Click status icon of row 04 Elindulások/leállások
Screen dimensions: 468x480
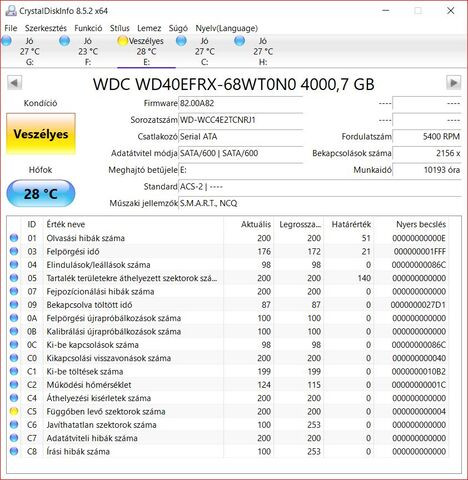click(x=14, y=265)
